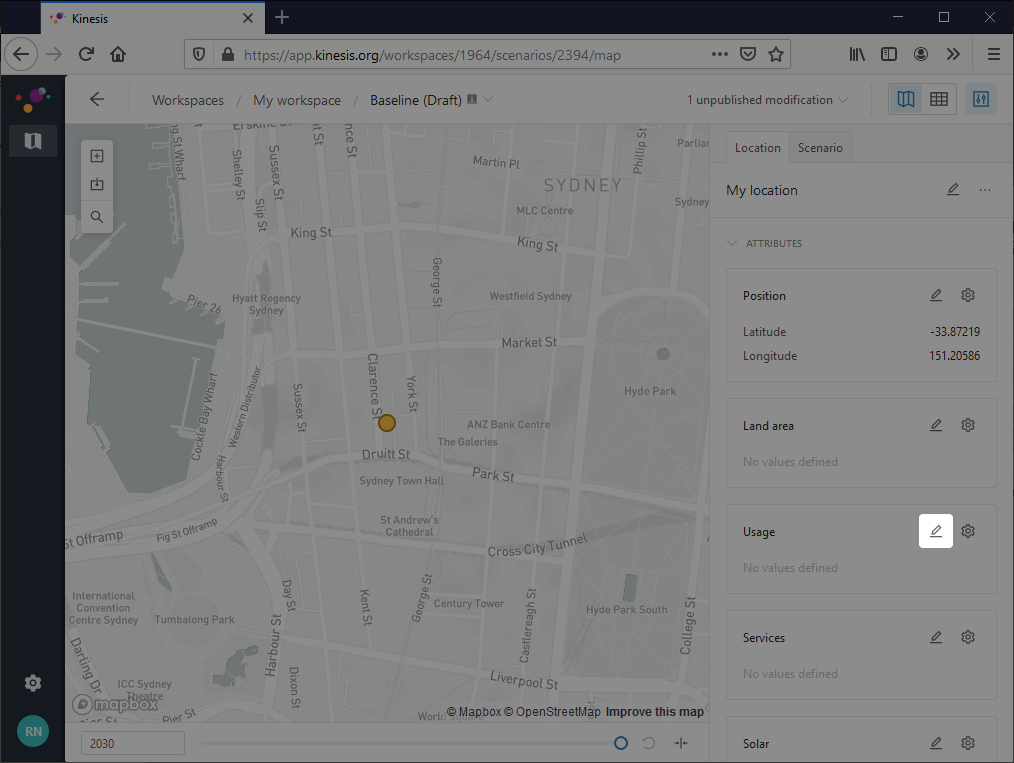1014x763 pixels.
Task: Open Land area settings gear
Action: (968, 425)
